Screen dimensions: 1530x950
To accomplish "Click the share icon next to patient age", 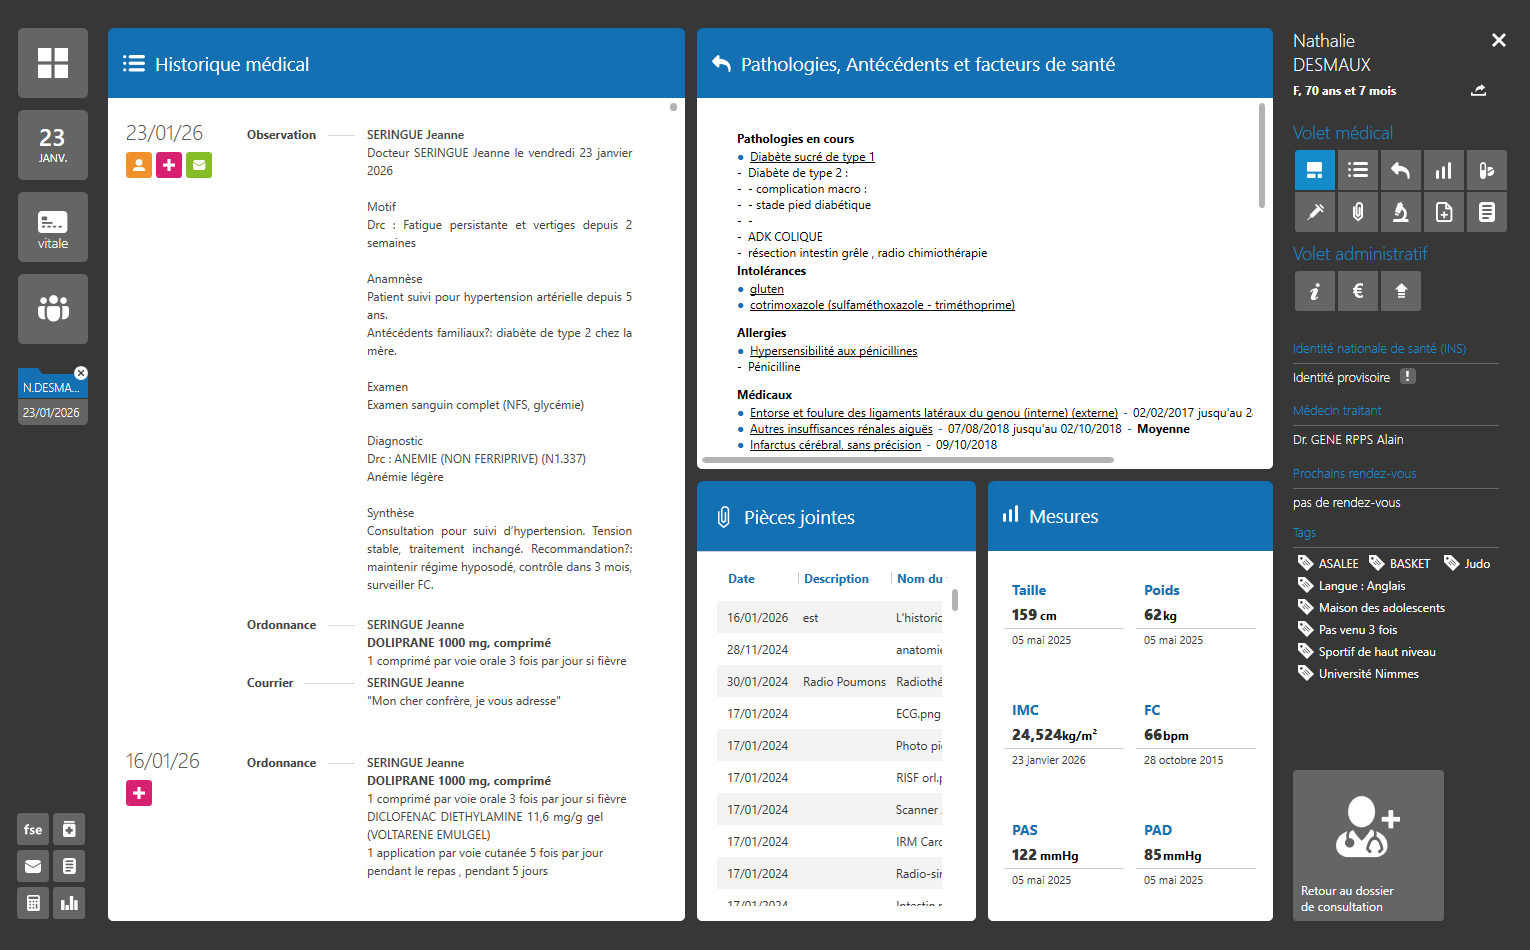I will click(1478, 91).
